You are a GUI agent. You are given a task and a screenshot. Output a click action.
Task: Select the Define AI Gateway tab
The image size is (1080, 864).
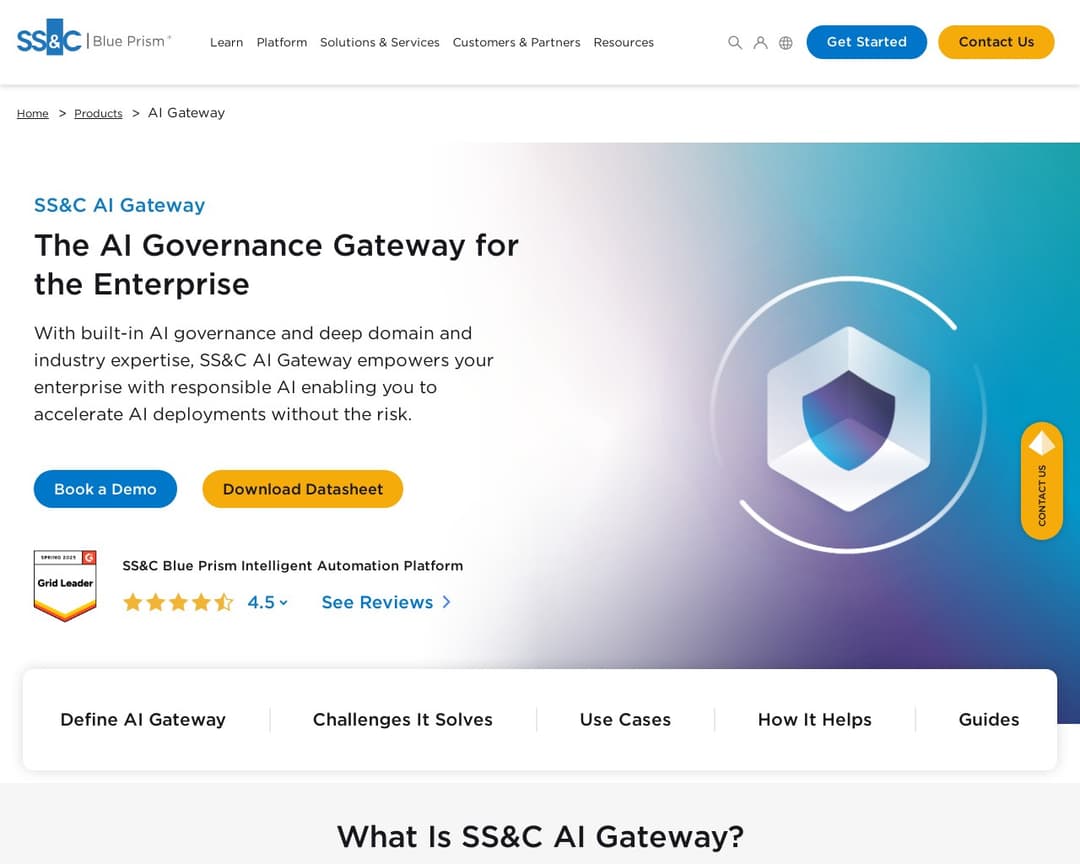pos(143,719)
